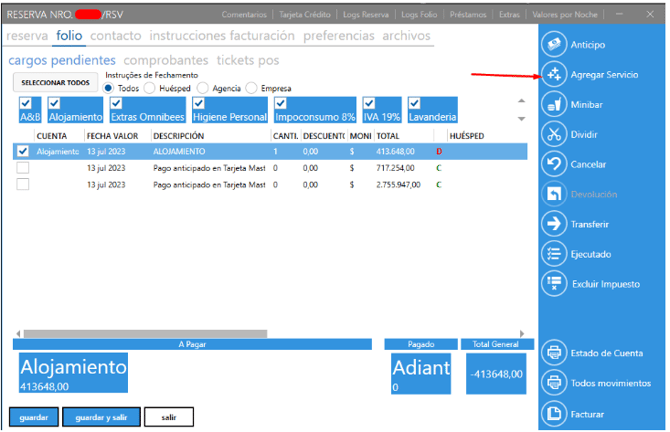Image resolution: width=670 pixels, height=432 pixels.
Task: Toggle the IVA 19% filter checkbox
Action: [x=370, y=103]
